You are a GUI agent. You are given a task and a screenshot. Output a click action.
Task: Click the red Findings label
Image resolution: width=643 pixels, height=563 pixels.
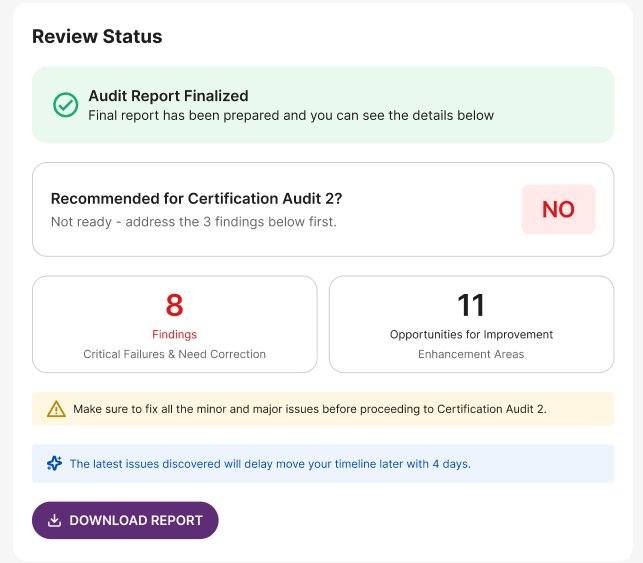(174, 335)
